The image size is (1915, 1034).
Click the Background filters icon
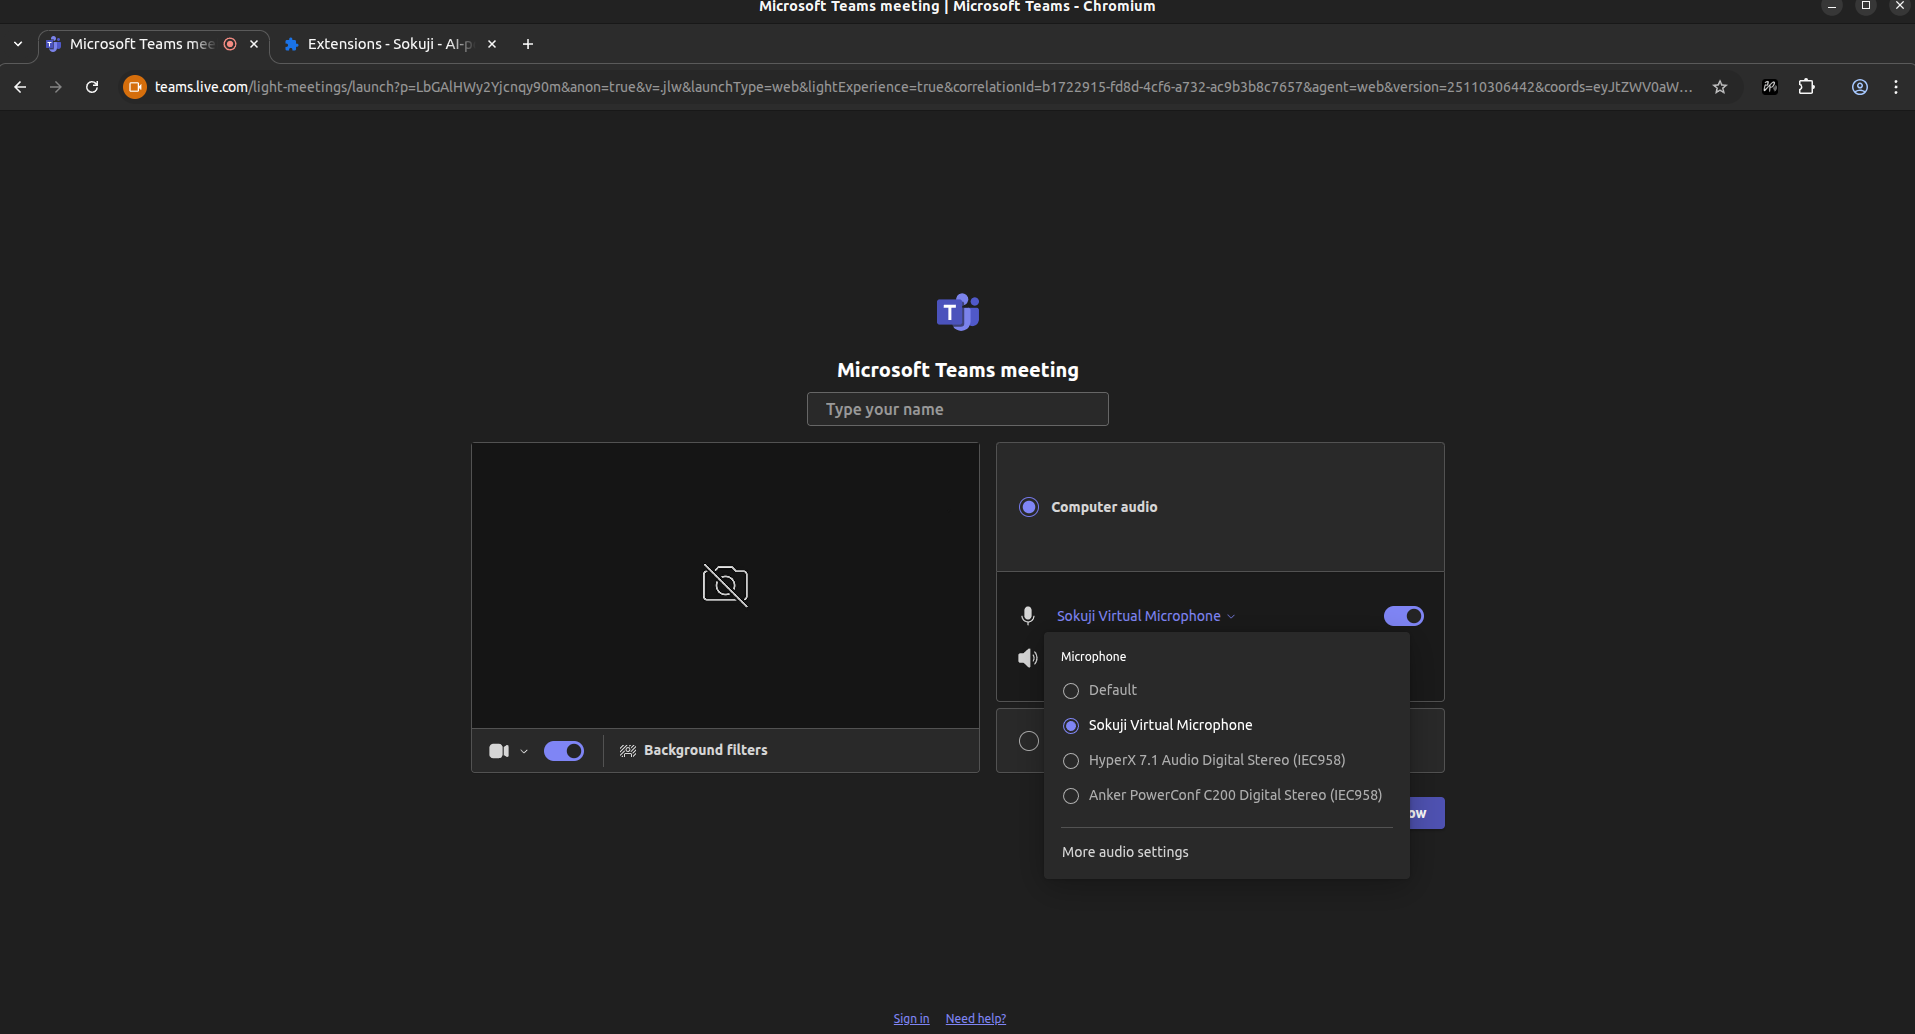[x=628, y=751]
